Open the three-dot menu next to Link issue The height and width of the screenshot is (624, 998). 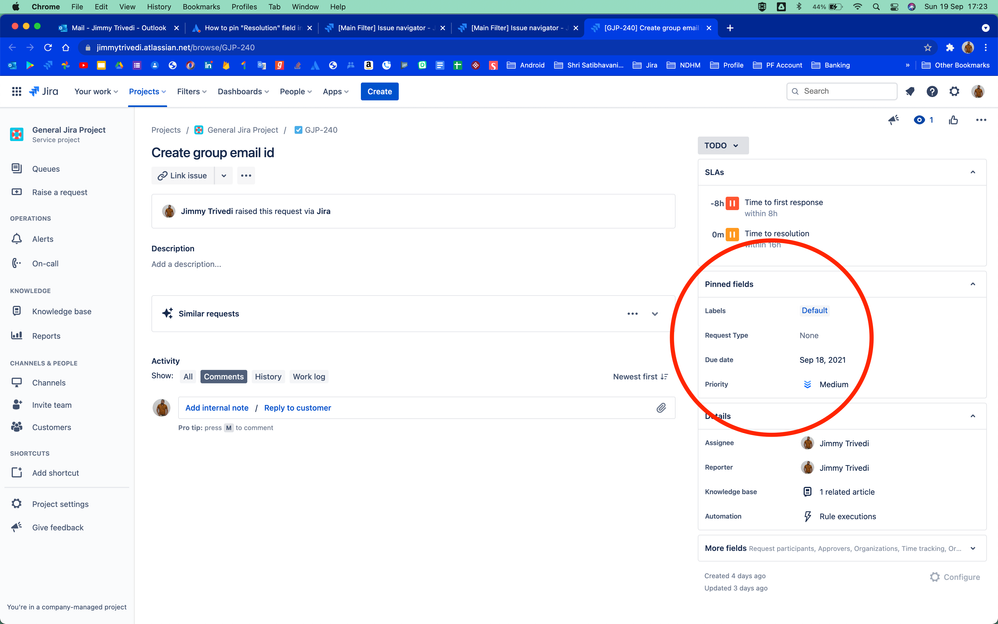tap(246, 176)
